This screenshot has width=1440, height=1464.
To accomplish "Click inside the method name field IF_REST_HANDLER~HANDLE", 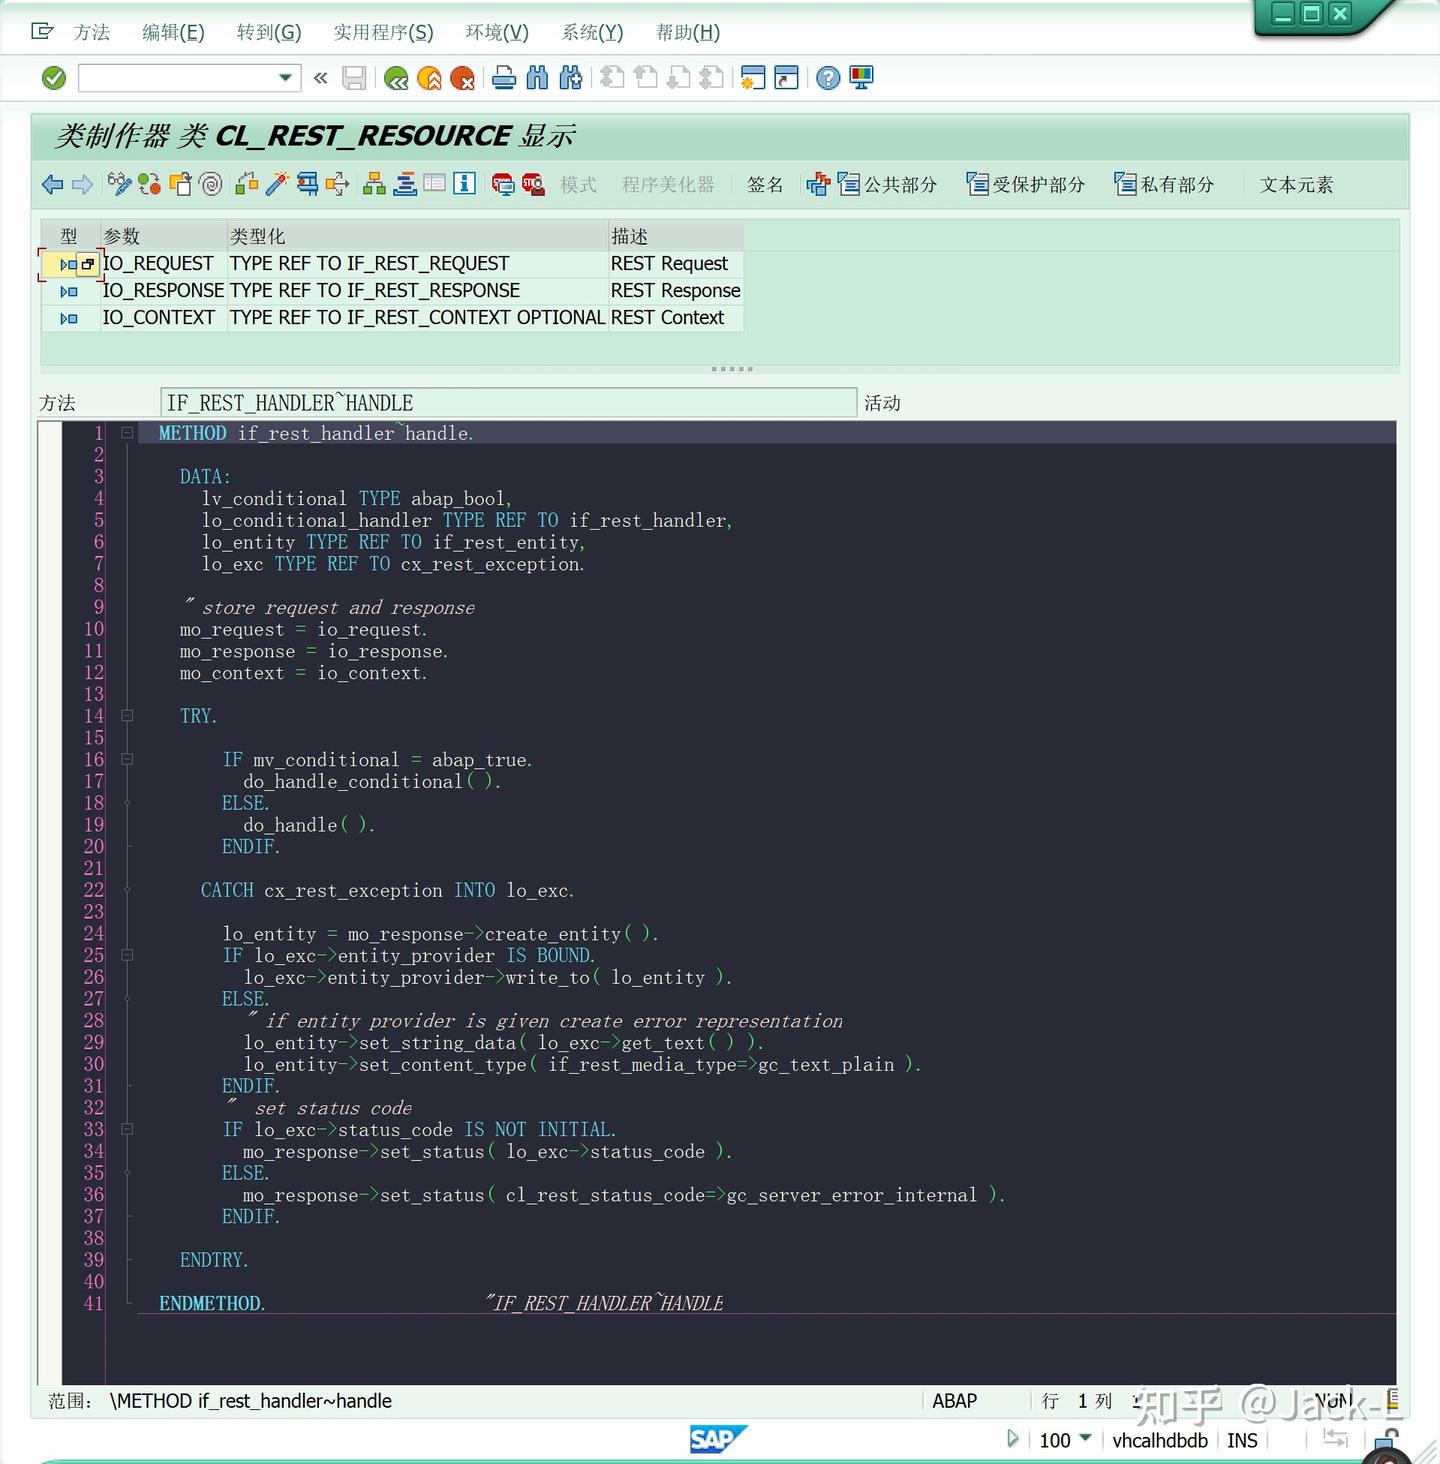I will (x=500, y=402).
